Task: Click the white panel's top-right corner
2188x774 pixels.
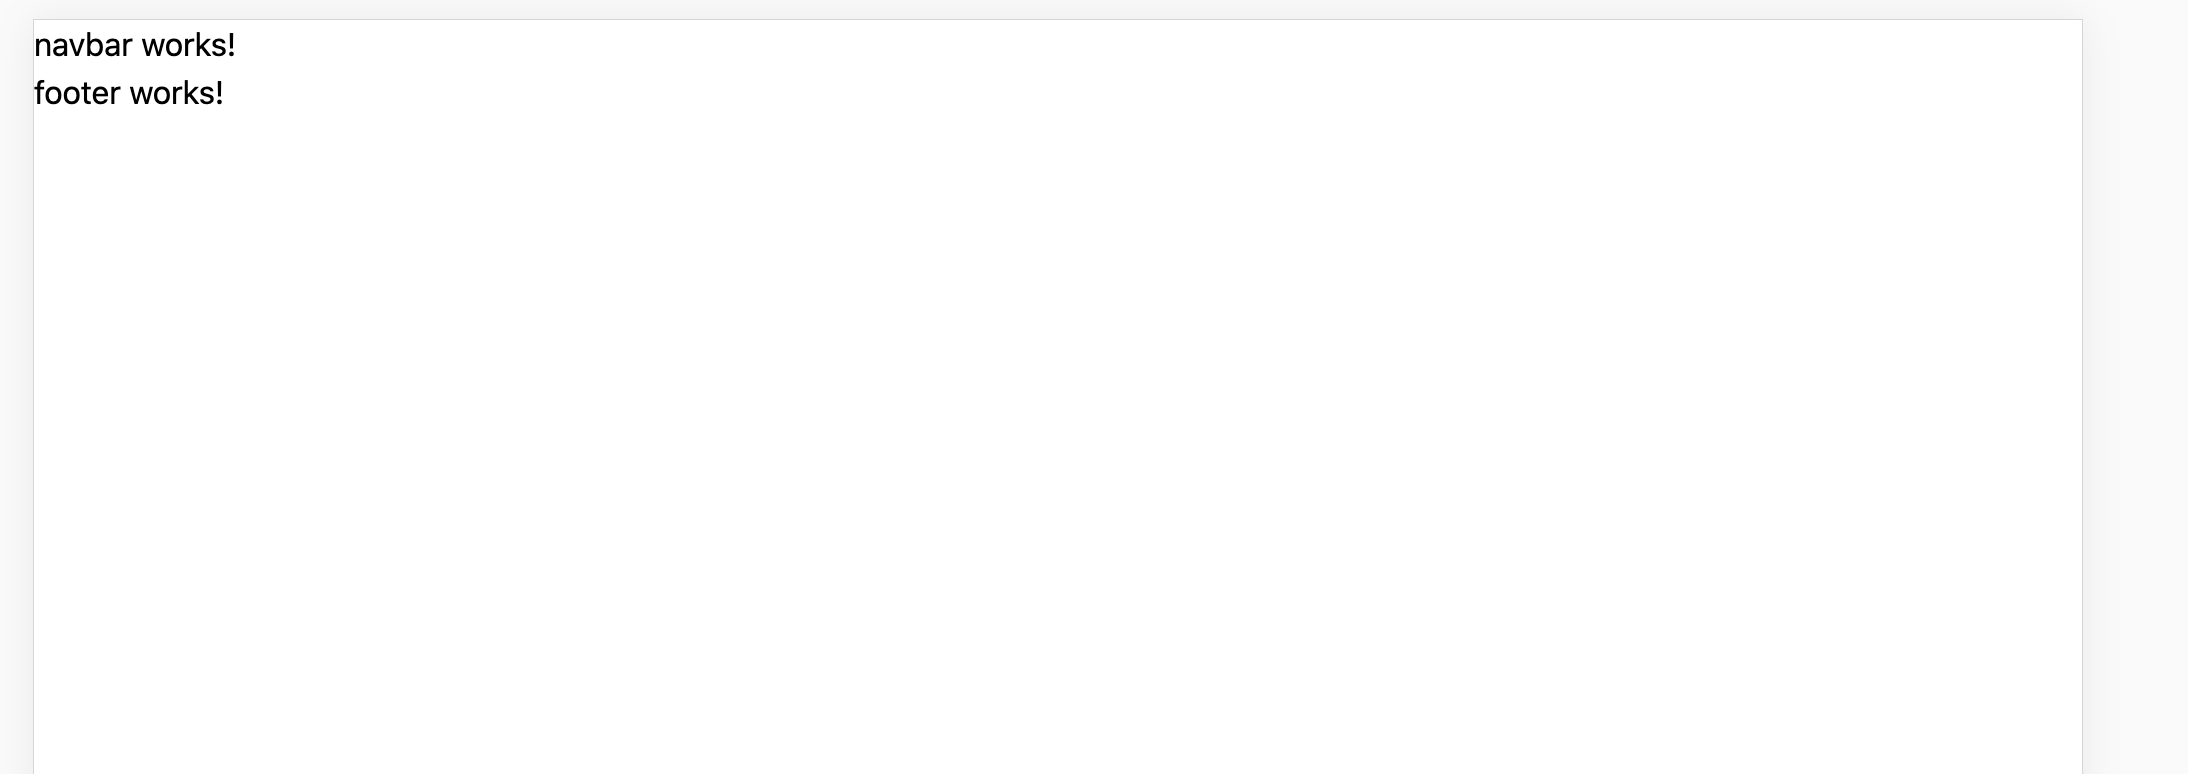Action: click(2082, 20)
